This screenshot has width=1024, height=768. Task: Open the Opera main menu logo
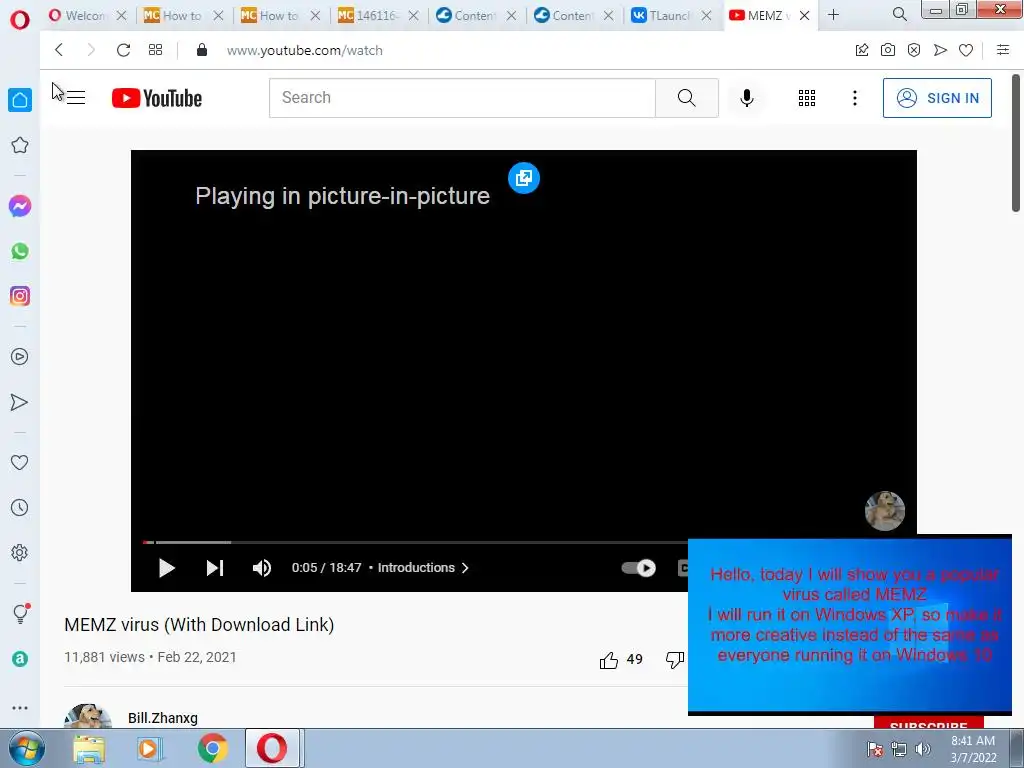[x=20, y=20]
